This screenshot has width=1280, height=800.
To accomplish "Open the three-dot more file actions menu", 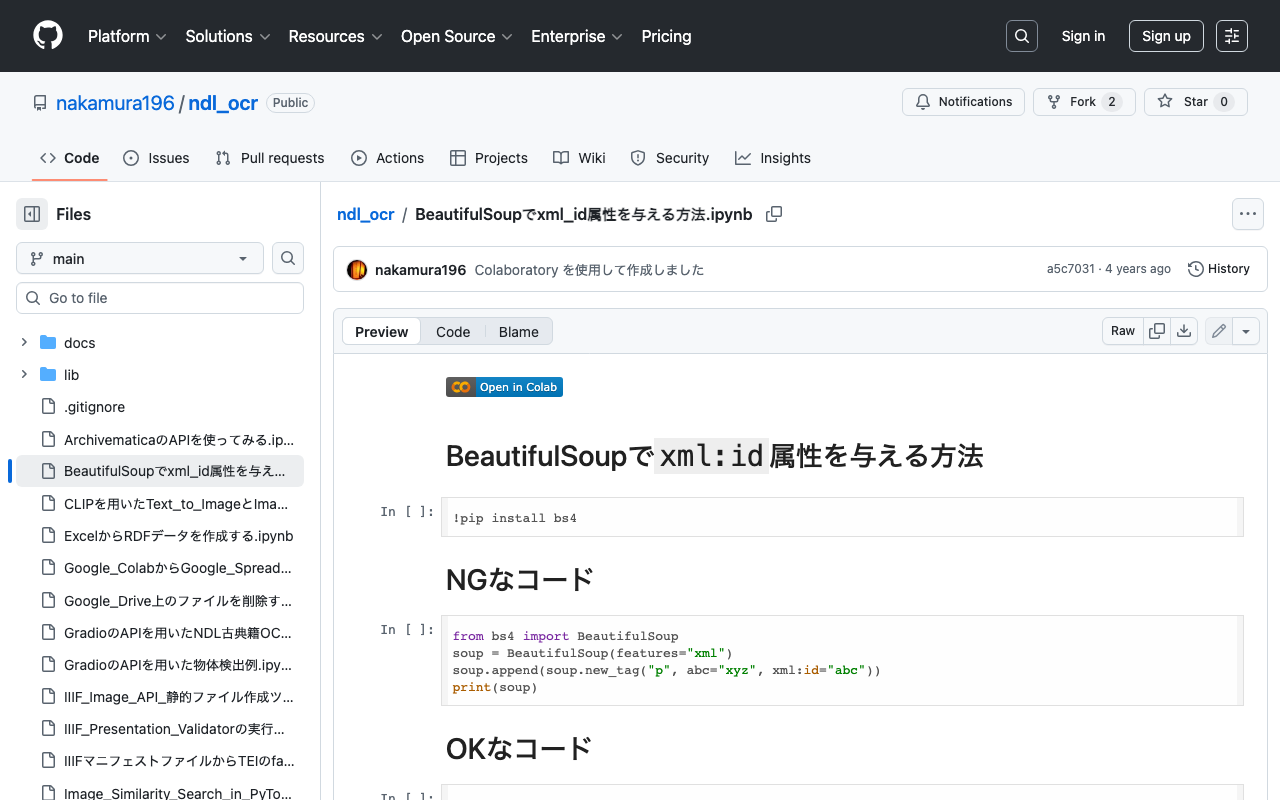I will [1247, 214].
